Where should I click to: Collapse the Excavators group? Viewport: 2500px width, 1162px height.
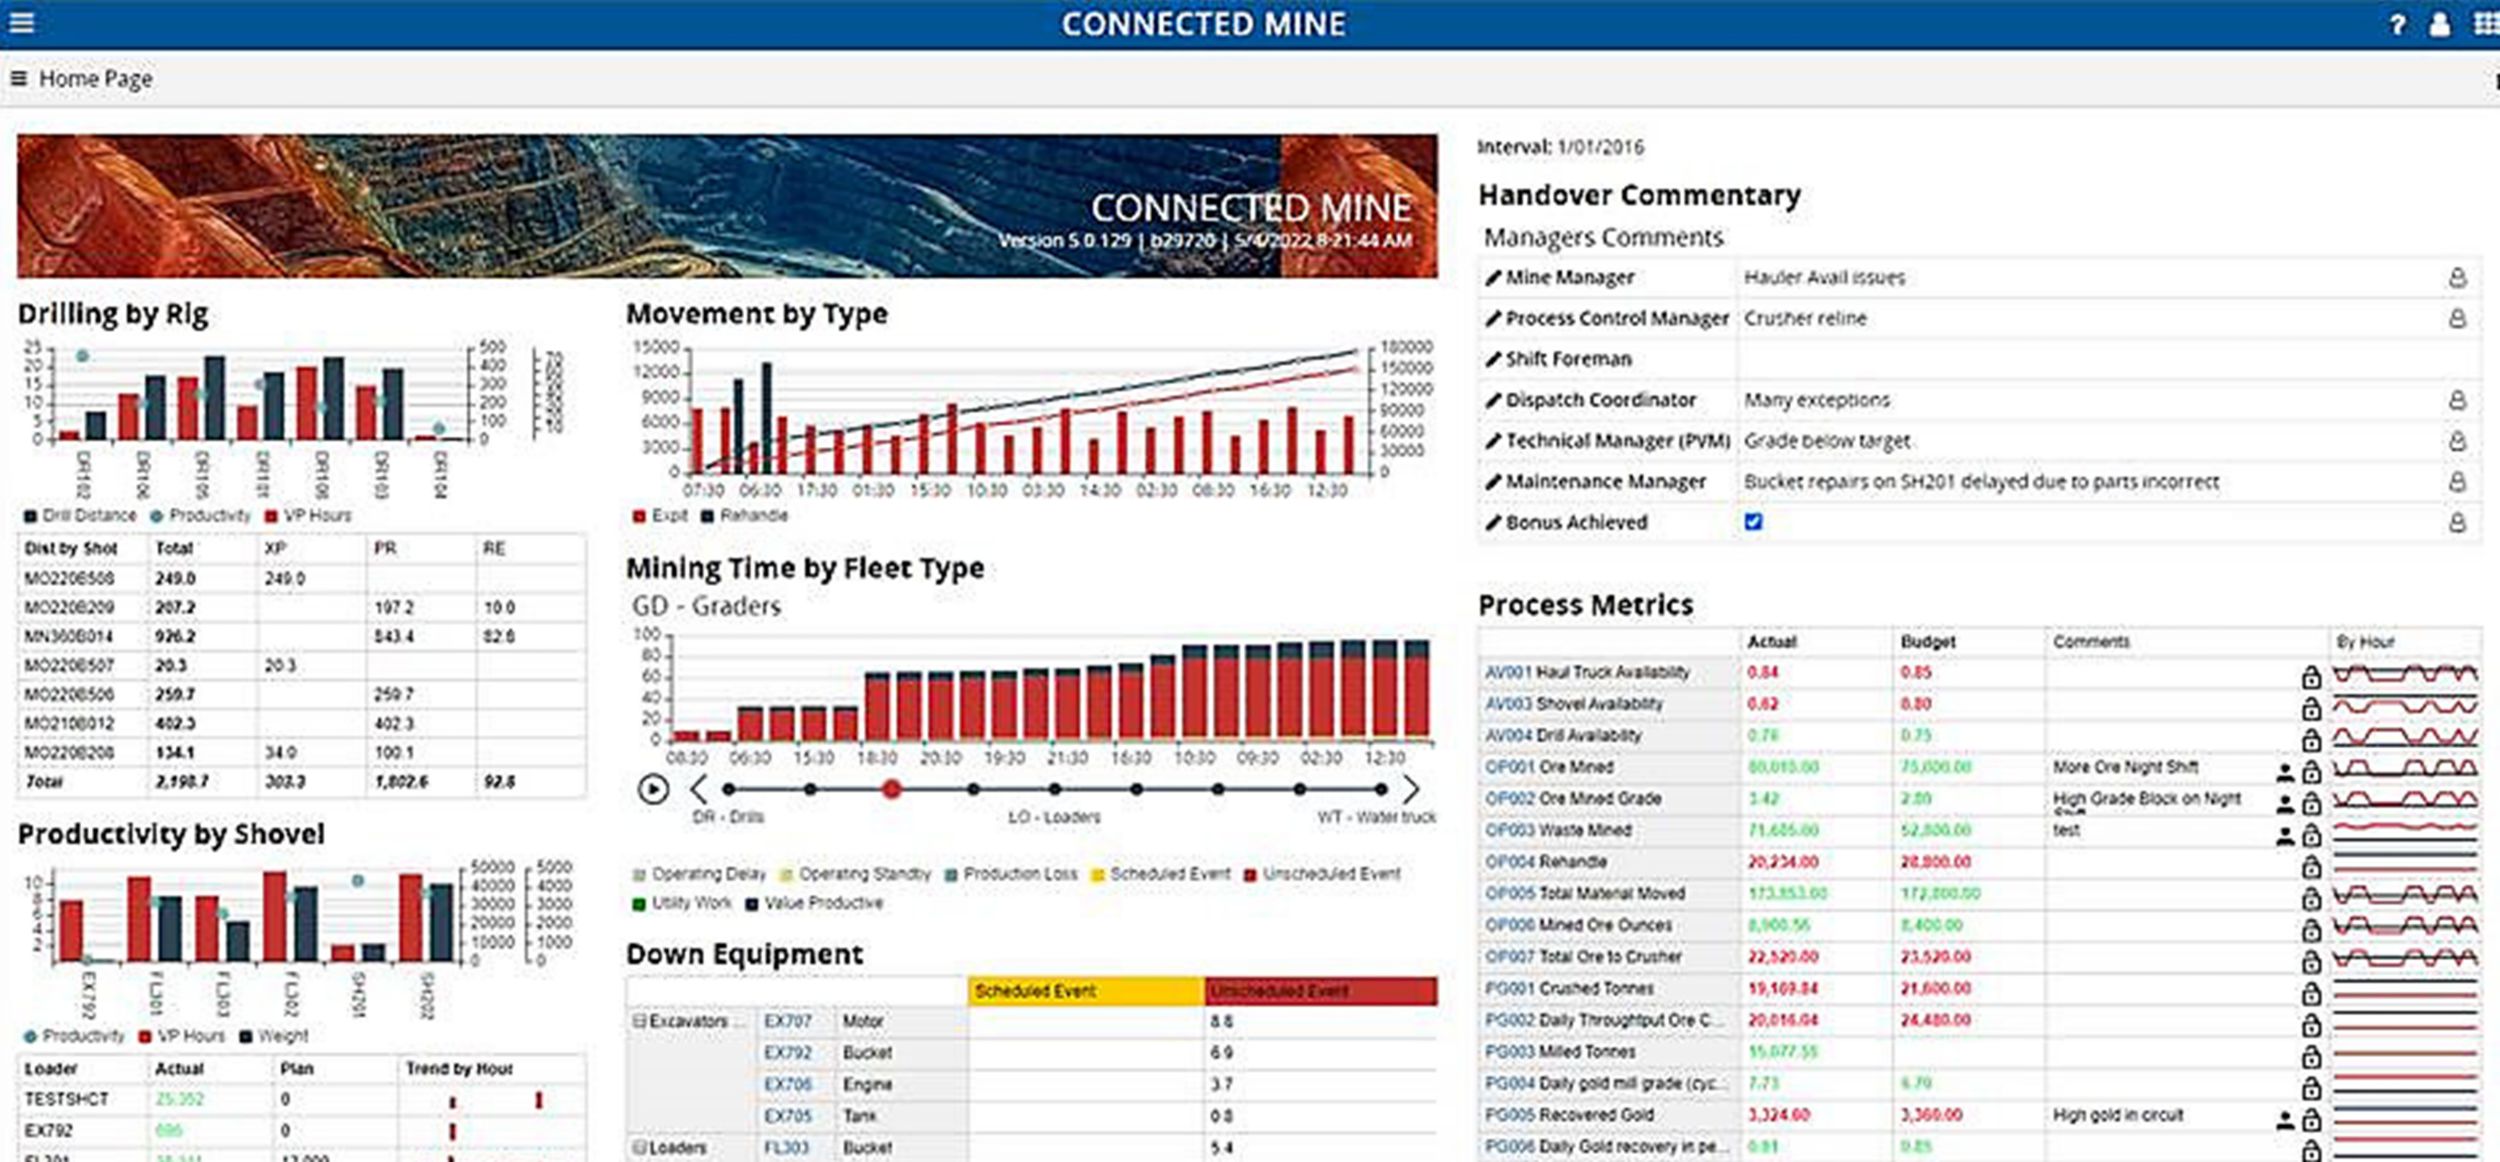click(638, 1021)
